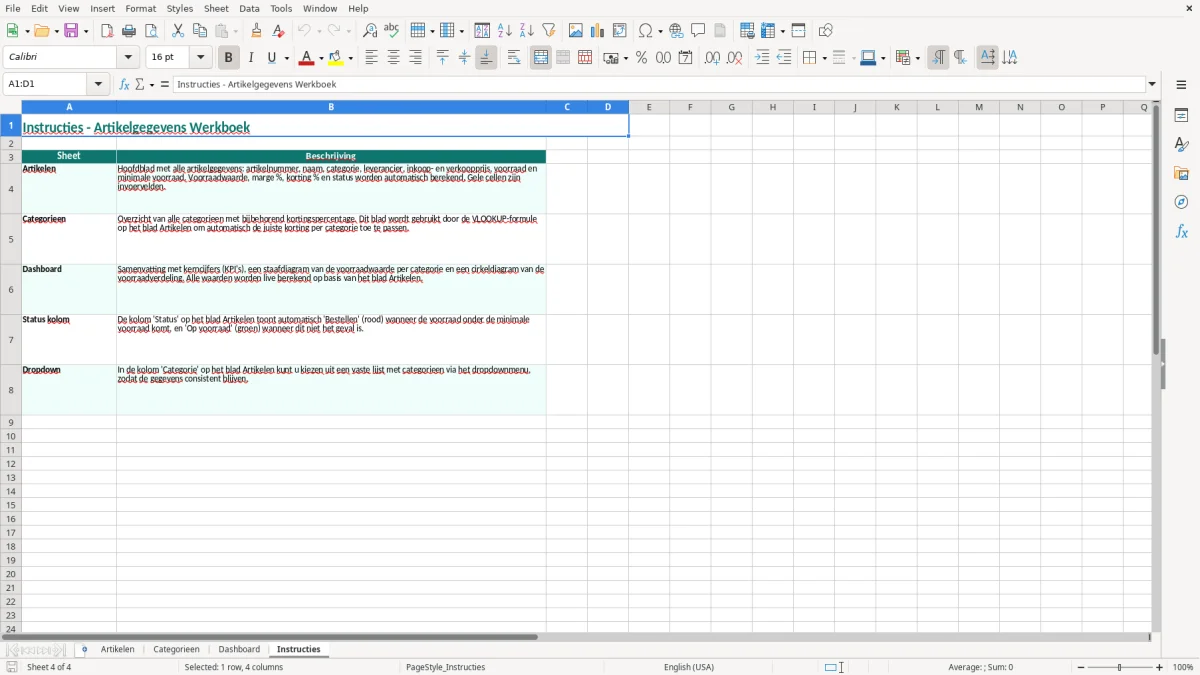Open the sidebar Styles panel
Image resolution: width=1200 pixels, height=675 pixels.
[1181, 144]
